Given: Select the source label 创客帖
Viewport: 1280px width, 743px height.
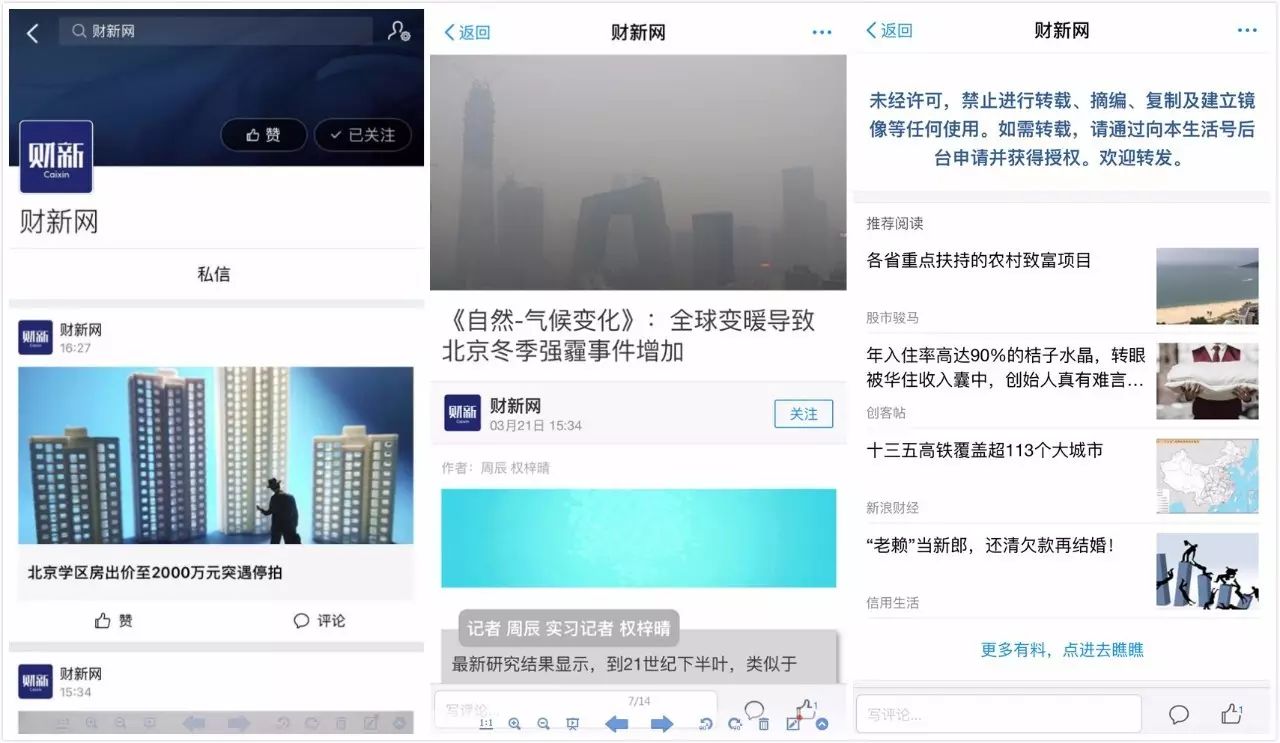Looking at the screenshot, I should point(886,412).
